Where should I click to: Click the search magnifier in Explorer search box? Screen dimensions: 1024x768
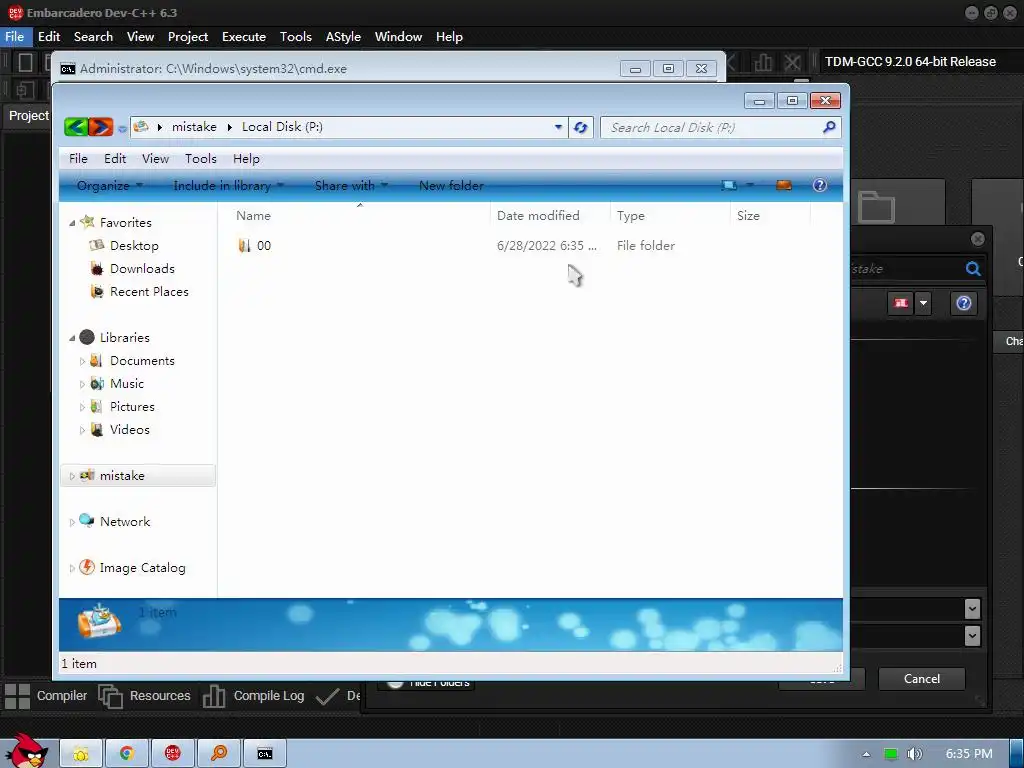pyautogui.click(x=829, y=127)
